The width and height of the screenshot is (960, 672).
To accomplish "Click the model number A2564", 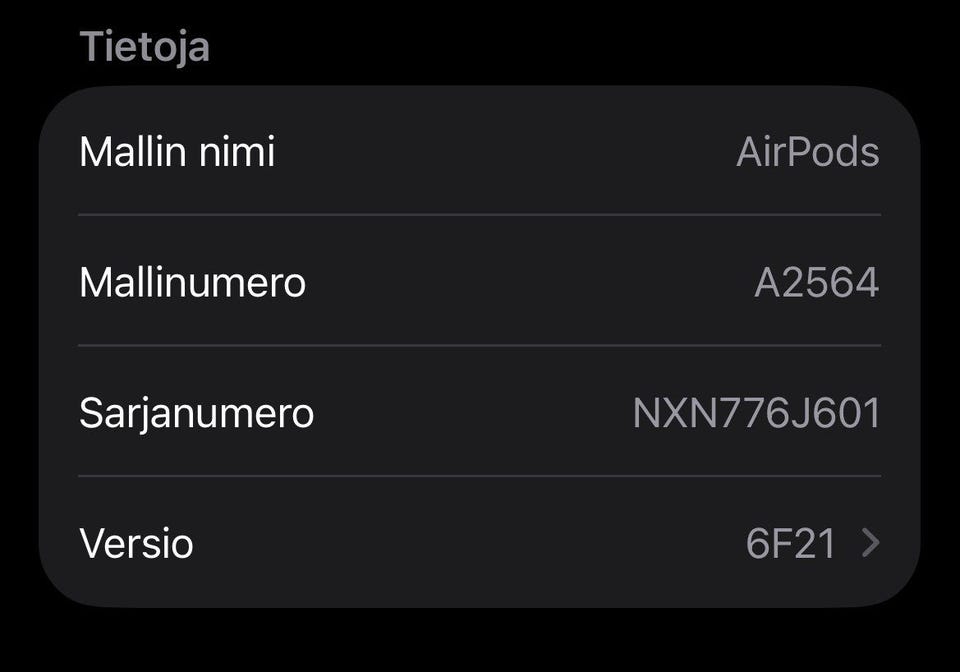I will 816,282.
